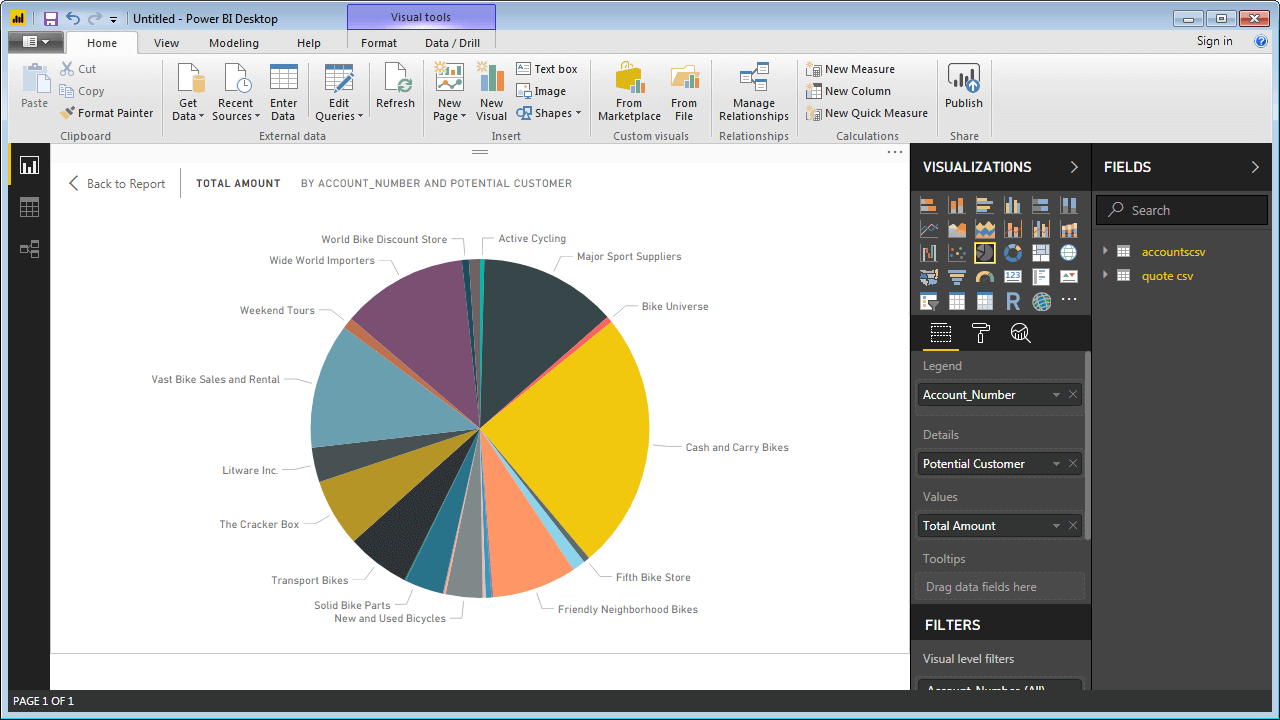This screenshot has width=1280, height=720.
Task: Collapse the Visualizations pane
Action: tap(1074, 167)
